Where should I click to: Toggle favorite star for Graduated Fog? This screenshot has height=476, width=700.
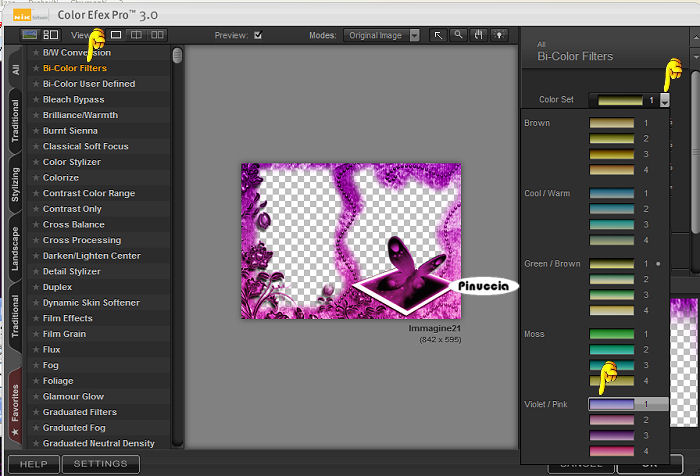coord(36,428)
